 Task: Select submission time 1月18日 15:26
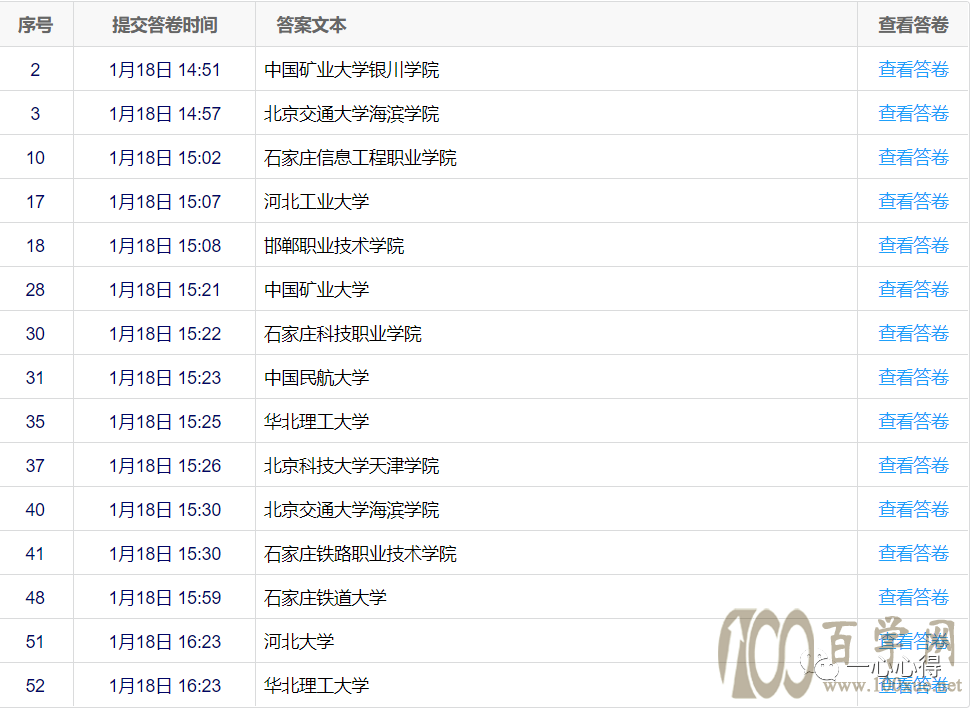[165, 466]
